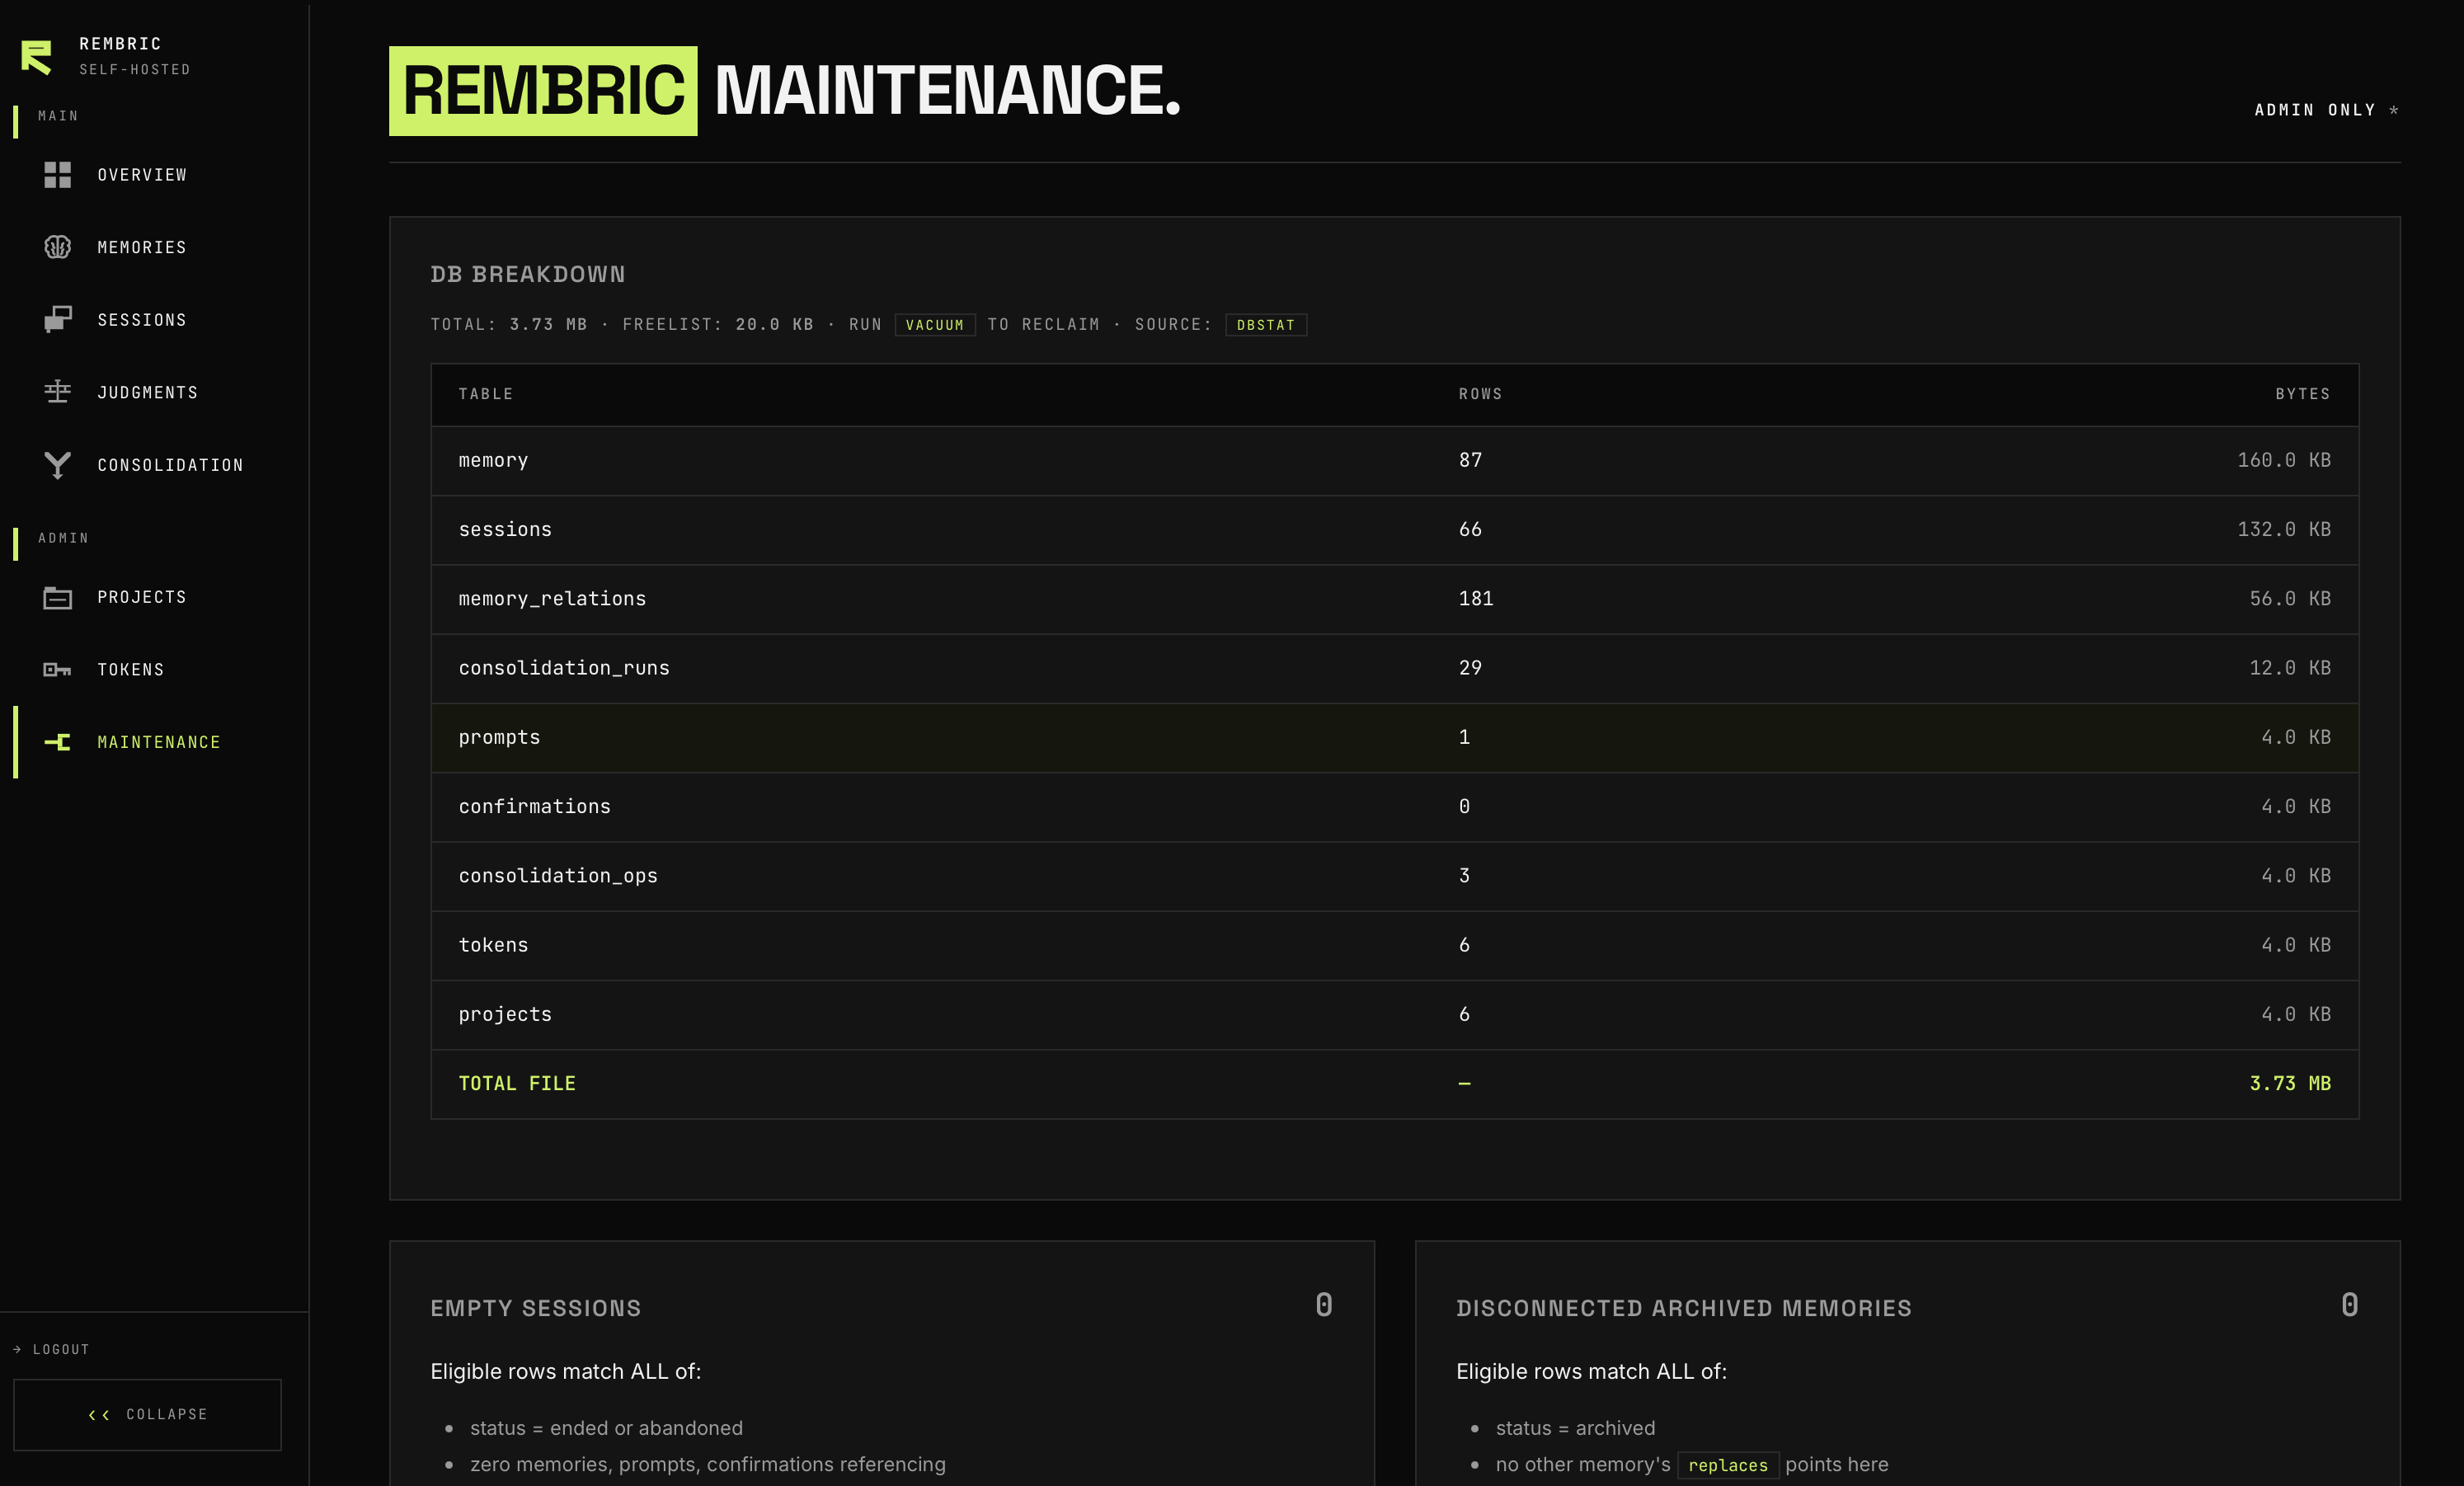2464x1486 pixels.
Task: Click the REMBRIC highlighted title
Action: [543, 91]
